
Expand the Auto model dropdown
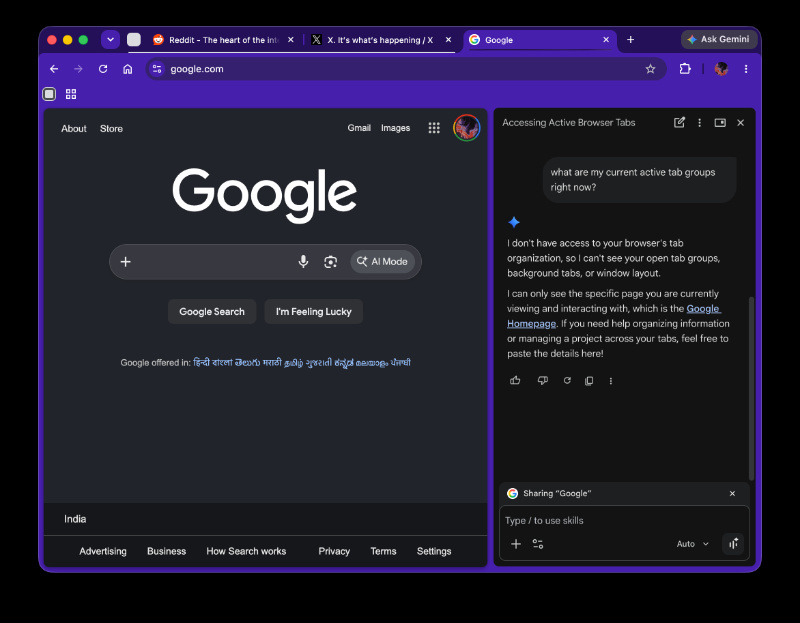692,544
